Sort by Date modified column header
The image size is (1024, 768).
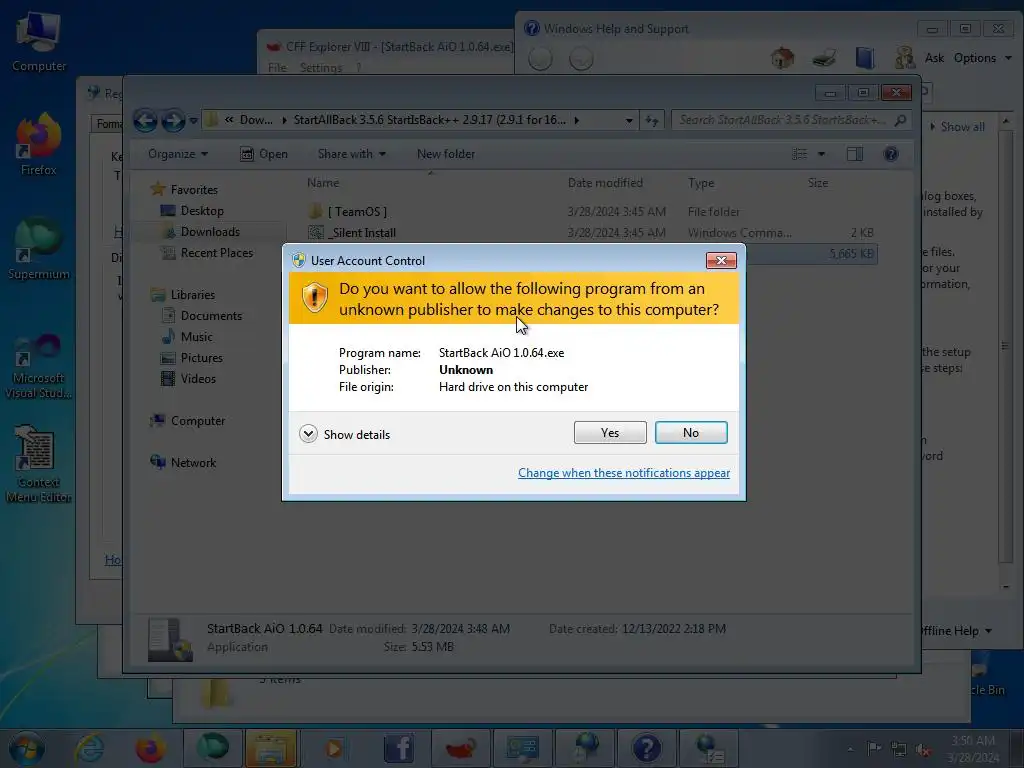(x=605, y=183)
